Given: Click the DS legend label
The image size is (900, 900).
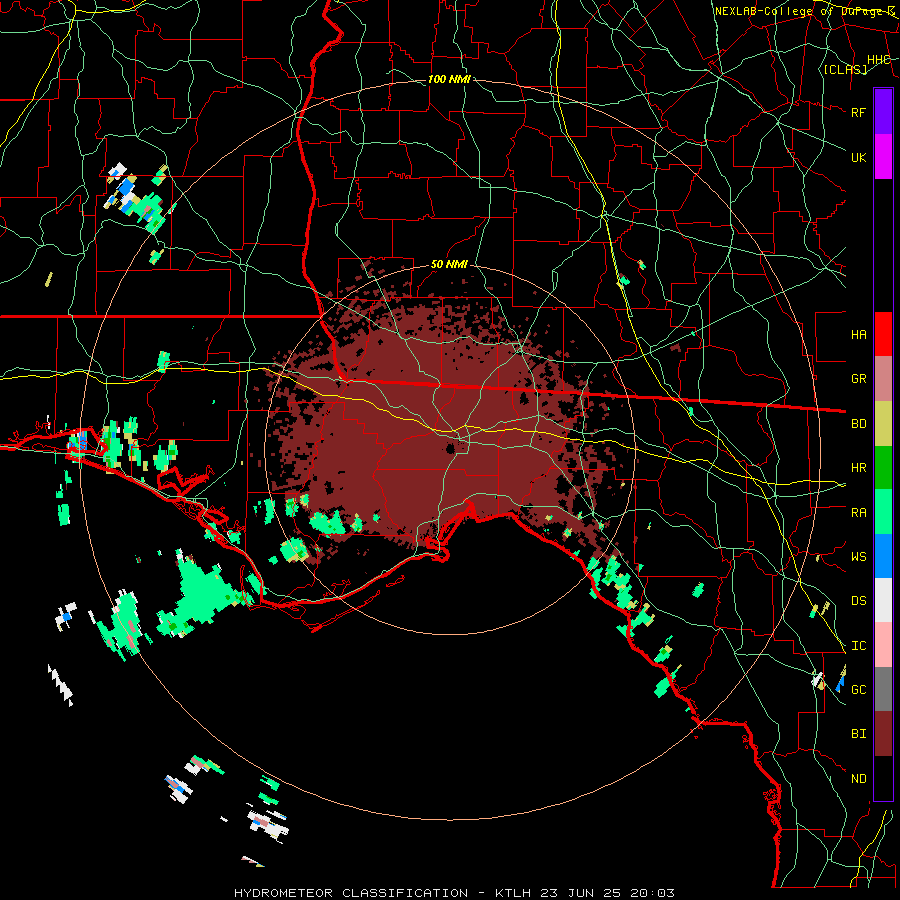Looking at the screenshot, I should tap(859, 601).
